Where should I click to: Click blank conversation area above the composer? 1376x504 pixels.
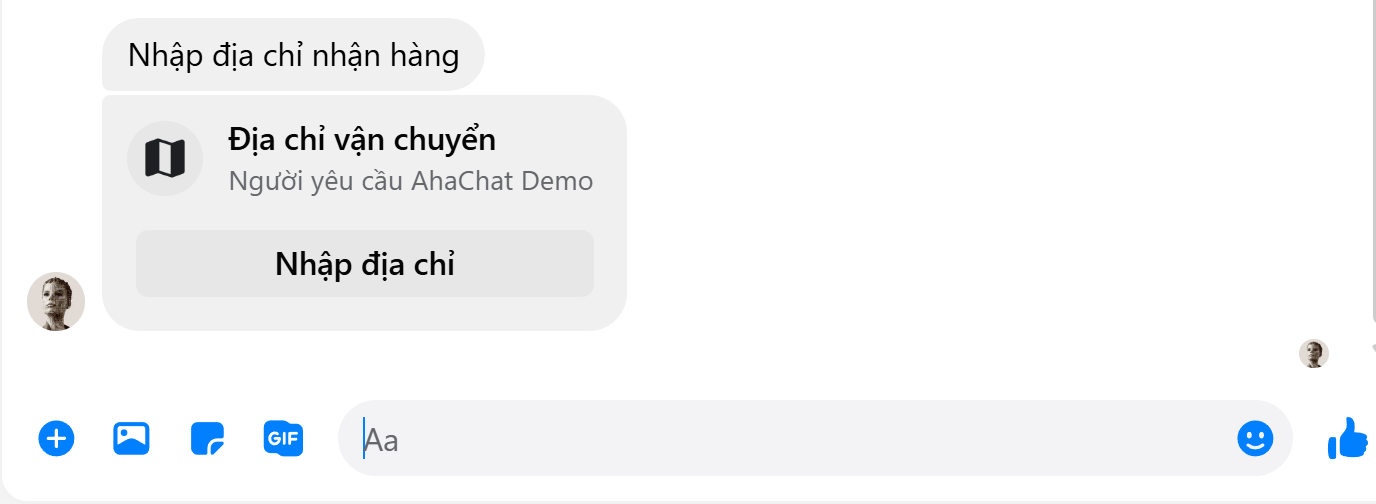pos(900,200)
